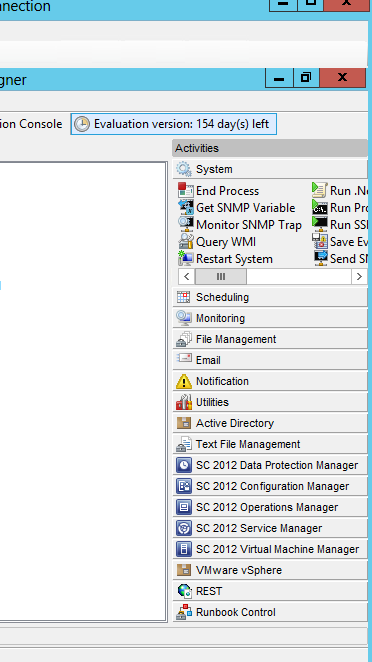
Task: Open SC 2012 Configuration Manager category
Action: [270, 486]
